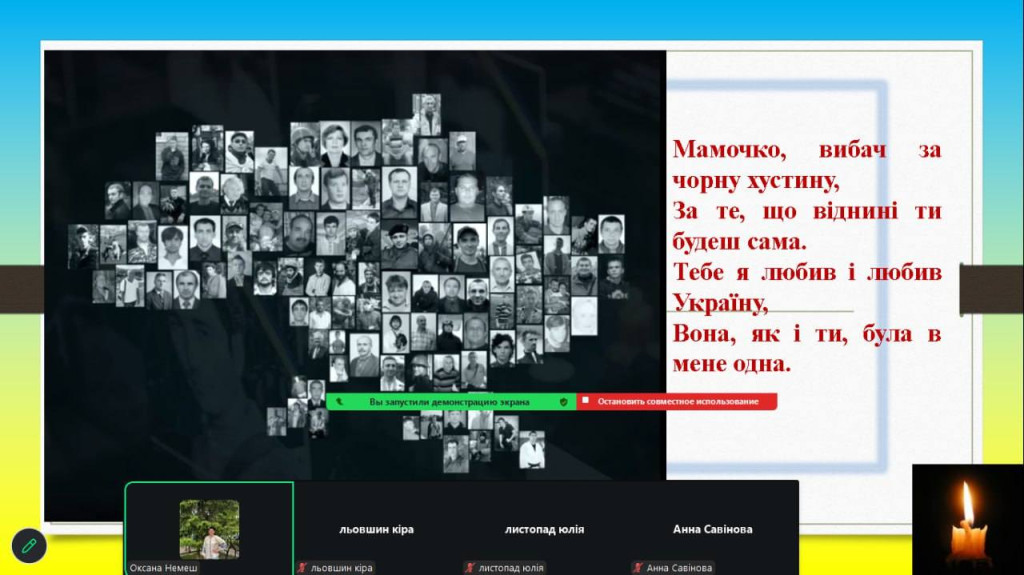Image resolution: width=1024 pixels, height=575 pixels.
Task: Click muted mic icon for Анна Савінова
Action: pyautogui.click(x=637, y=568)
